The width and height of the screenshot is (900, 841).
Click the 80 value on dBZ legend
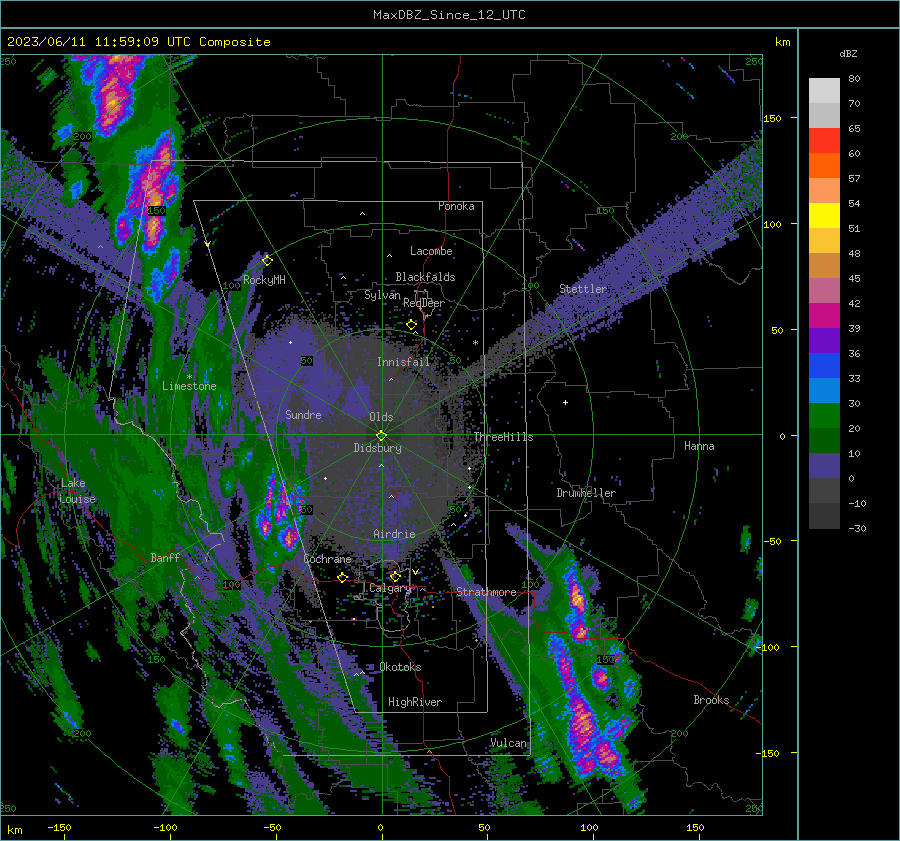click(854, 79)
